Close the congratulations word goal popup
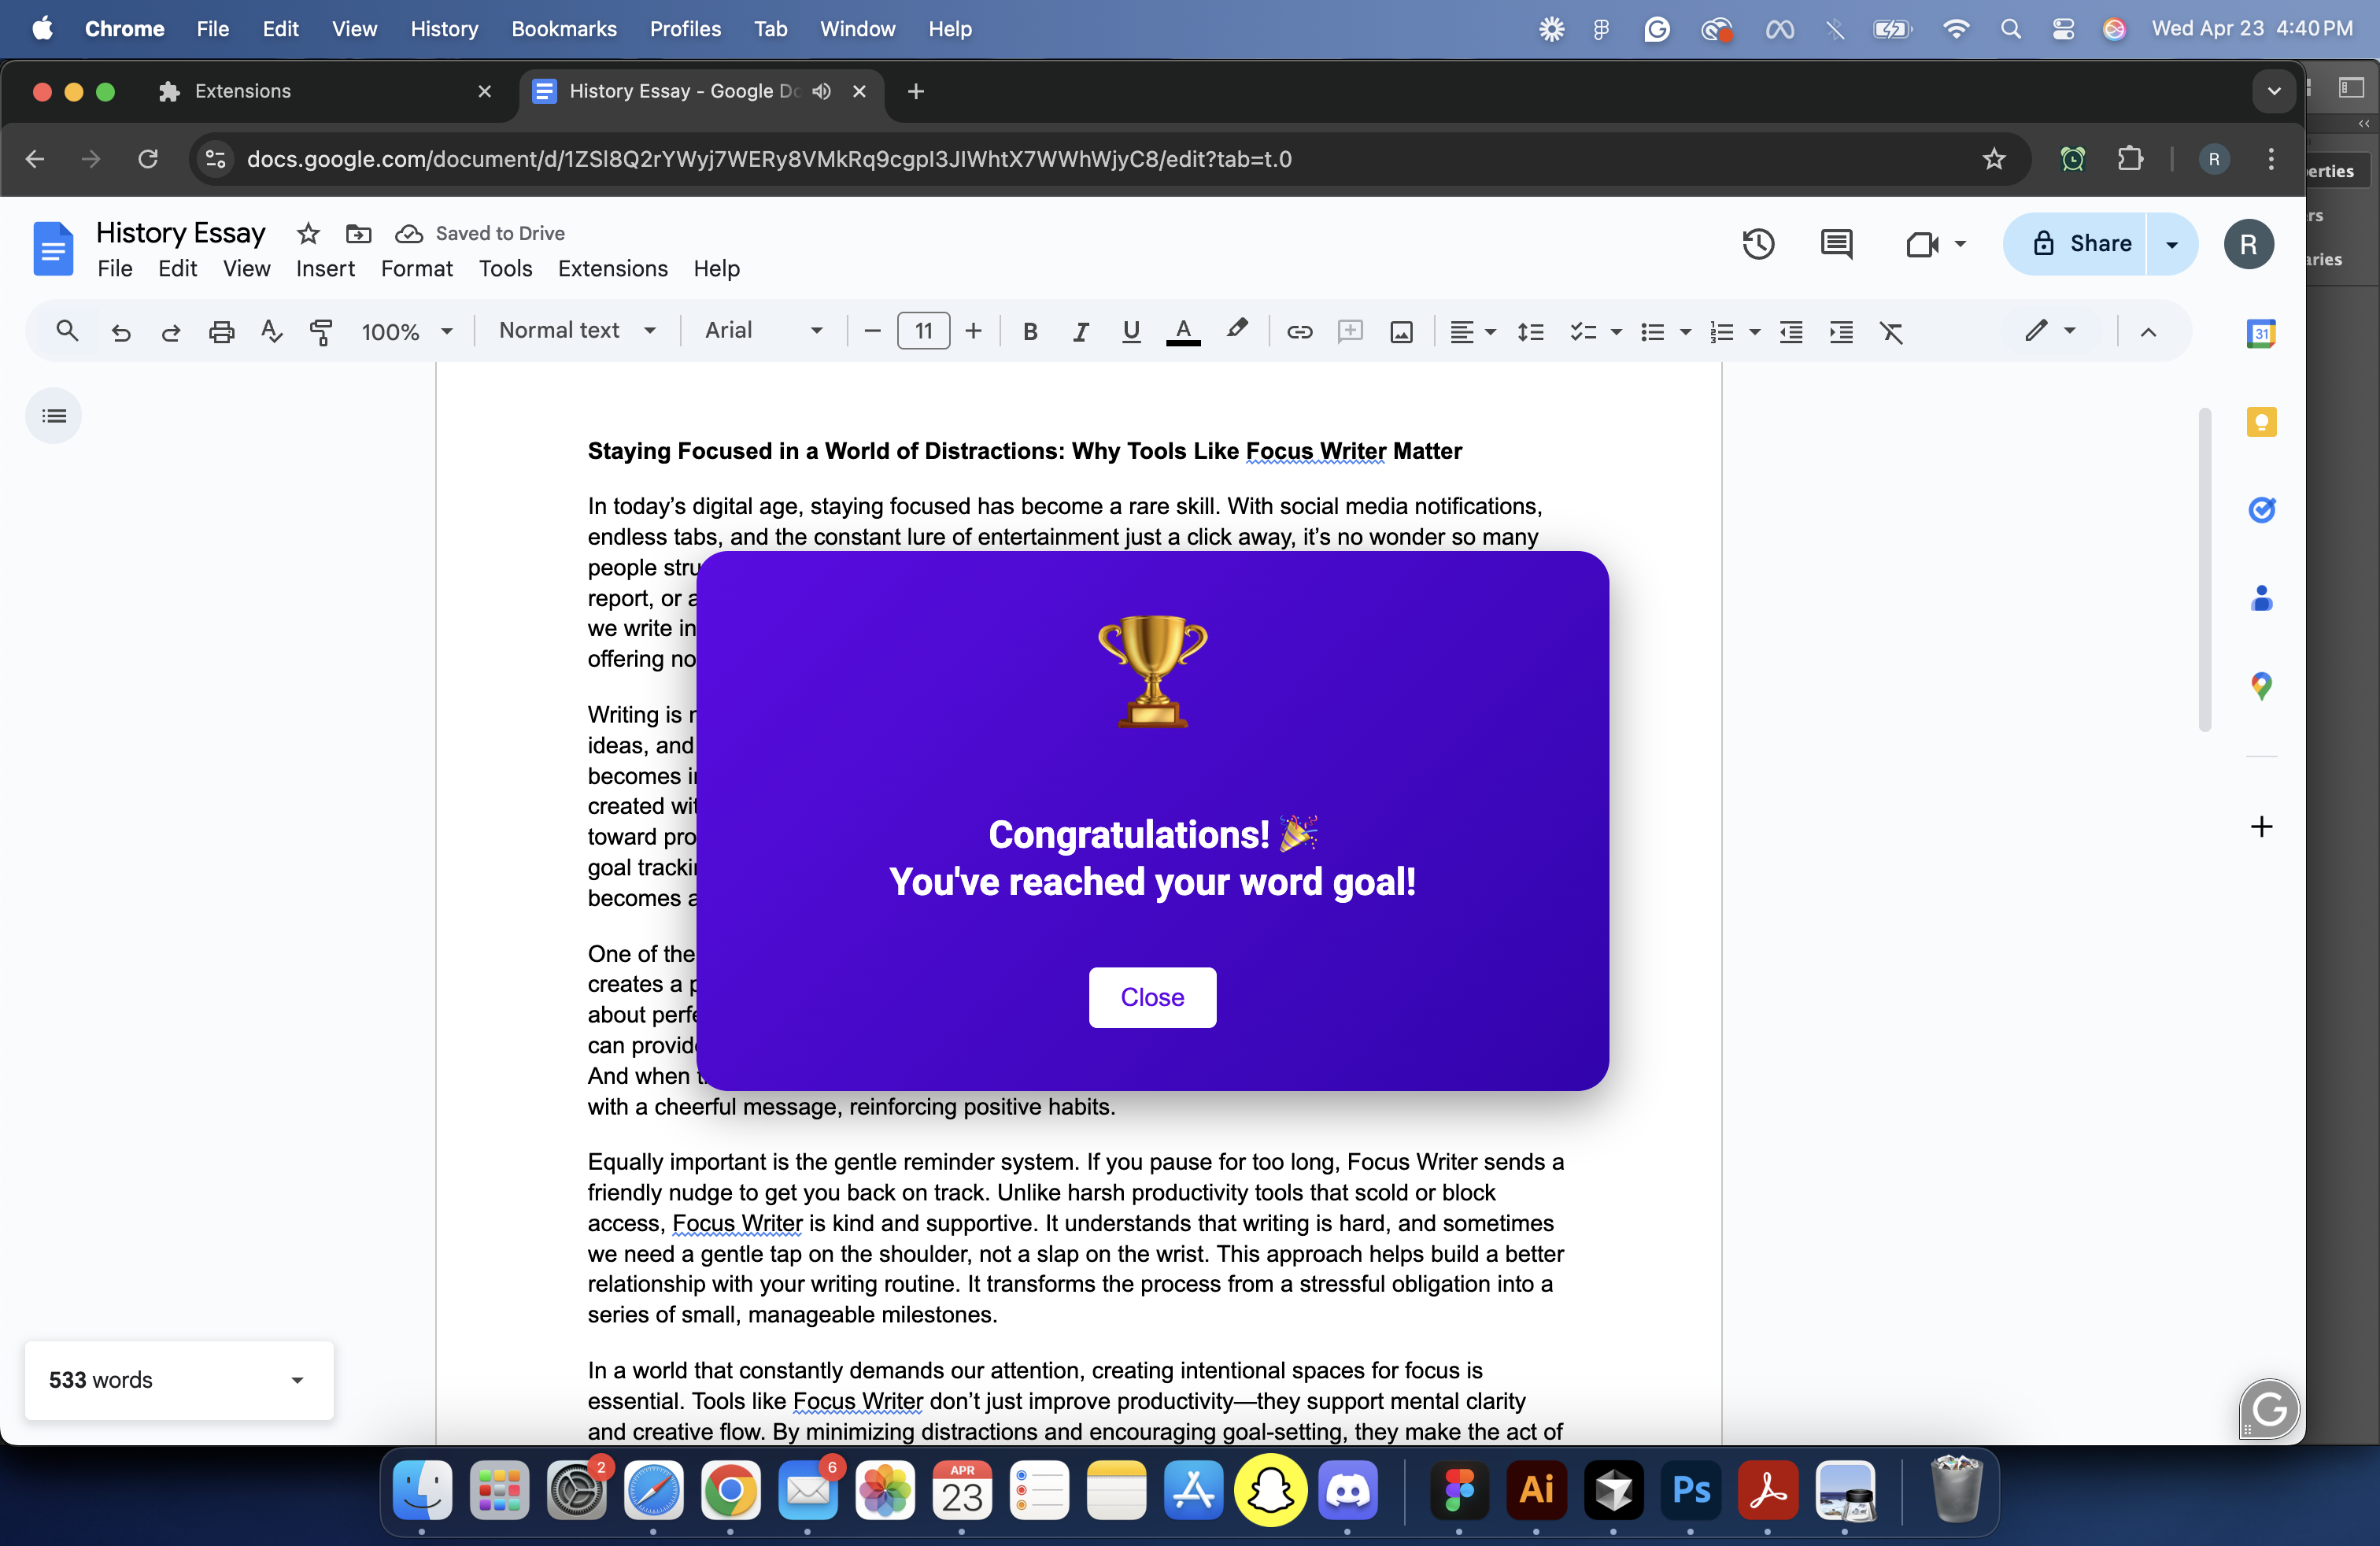The width and height of the screenshot is (2380, 1546). pos(1152,997)
